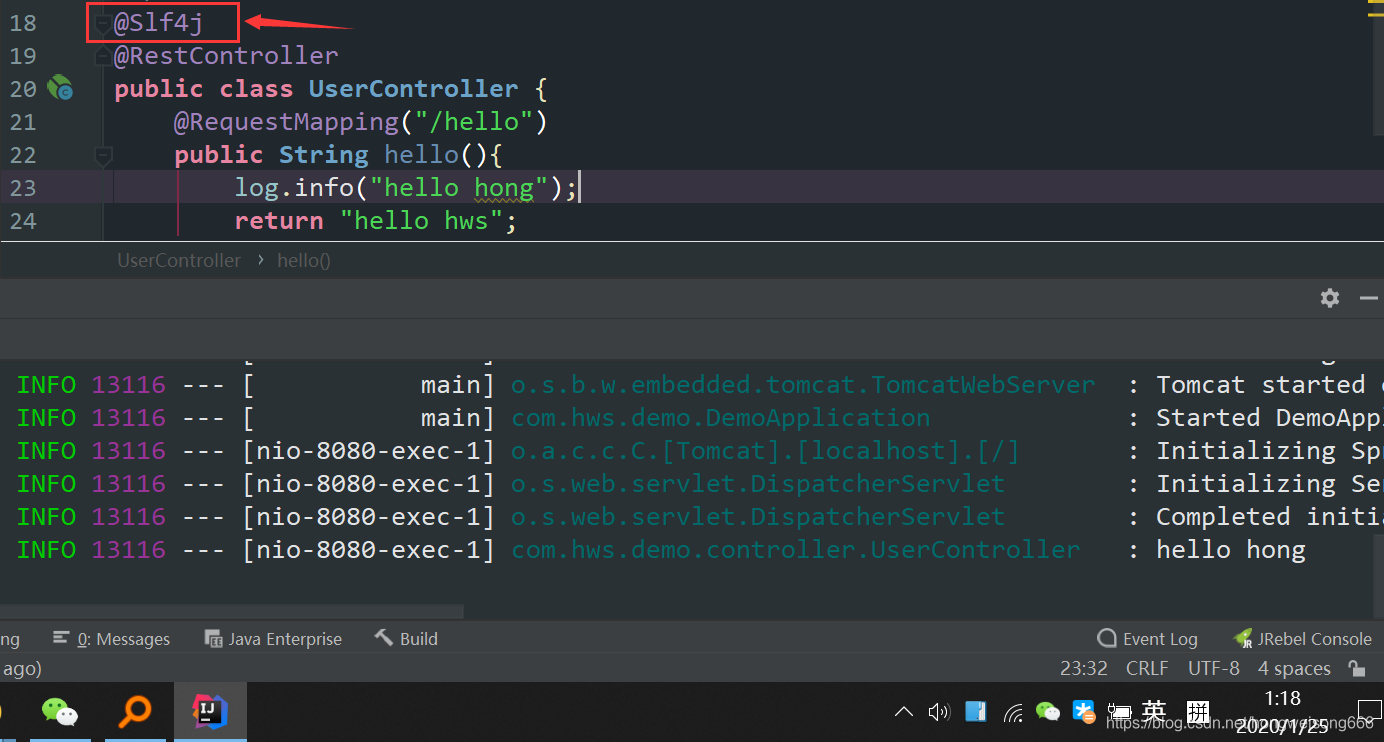Collapse the fold marker at line 18

pos(102,24)
